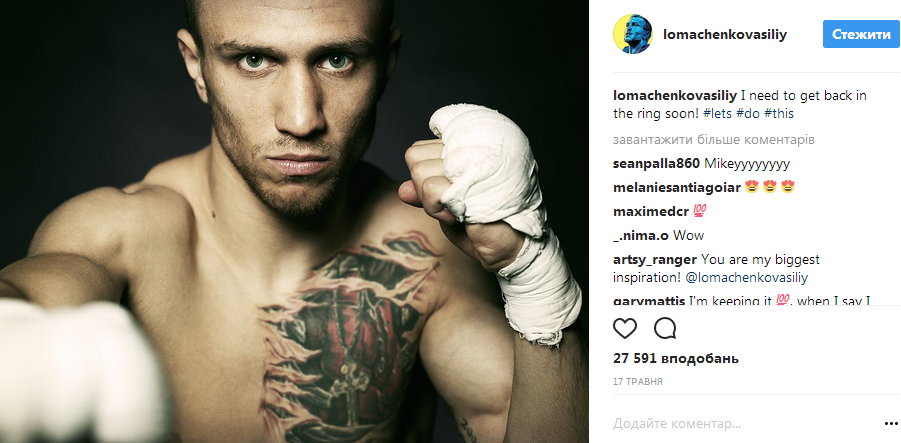Viewport: 901px width, 443px height.
Task: Follow the account with Стежити button
Action: click(x=861, y=34)
